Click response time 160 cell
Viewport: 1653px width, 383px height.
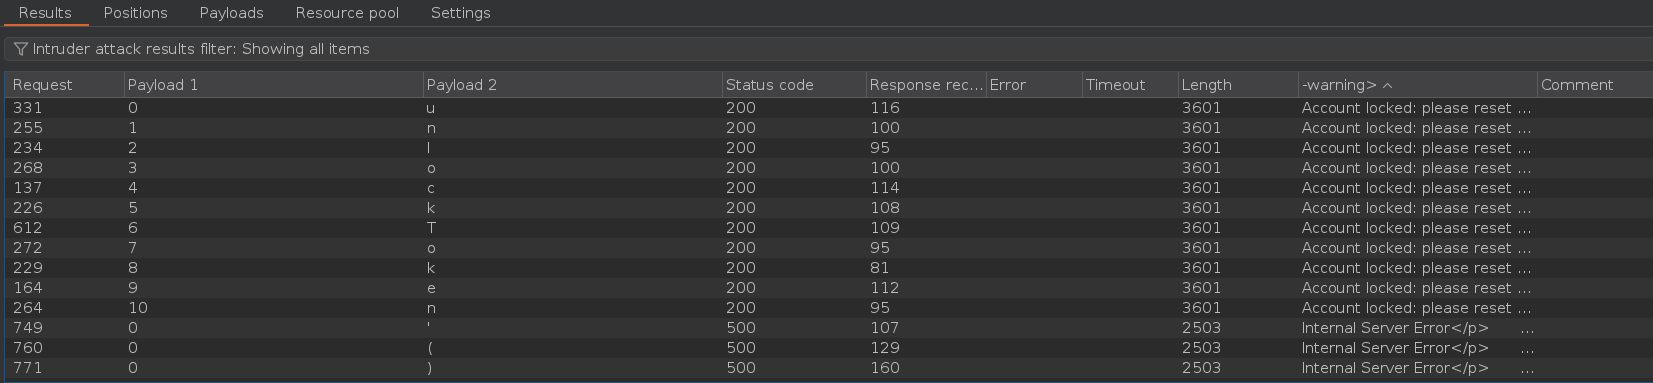tap(926, 368)
